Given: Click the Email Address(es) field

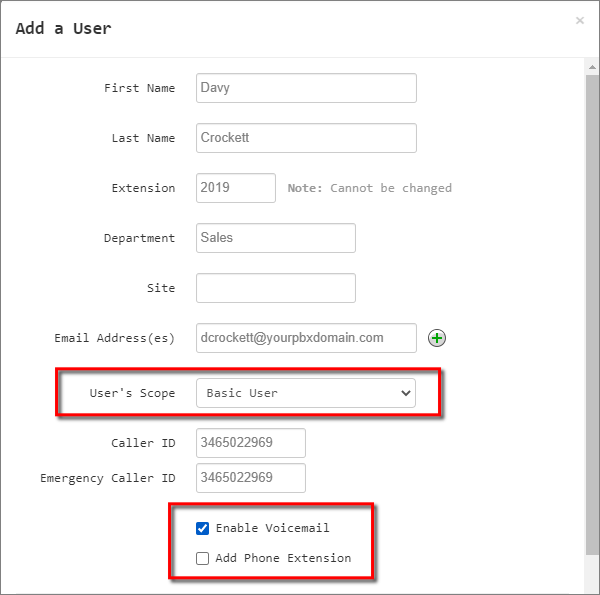Looking at the screenshot, I should click(306, 338).
